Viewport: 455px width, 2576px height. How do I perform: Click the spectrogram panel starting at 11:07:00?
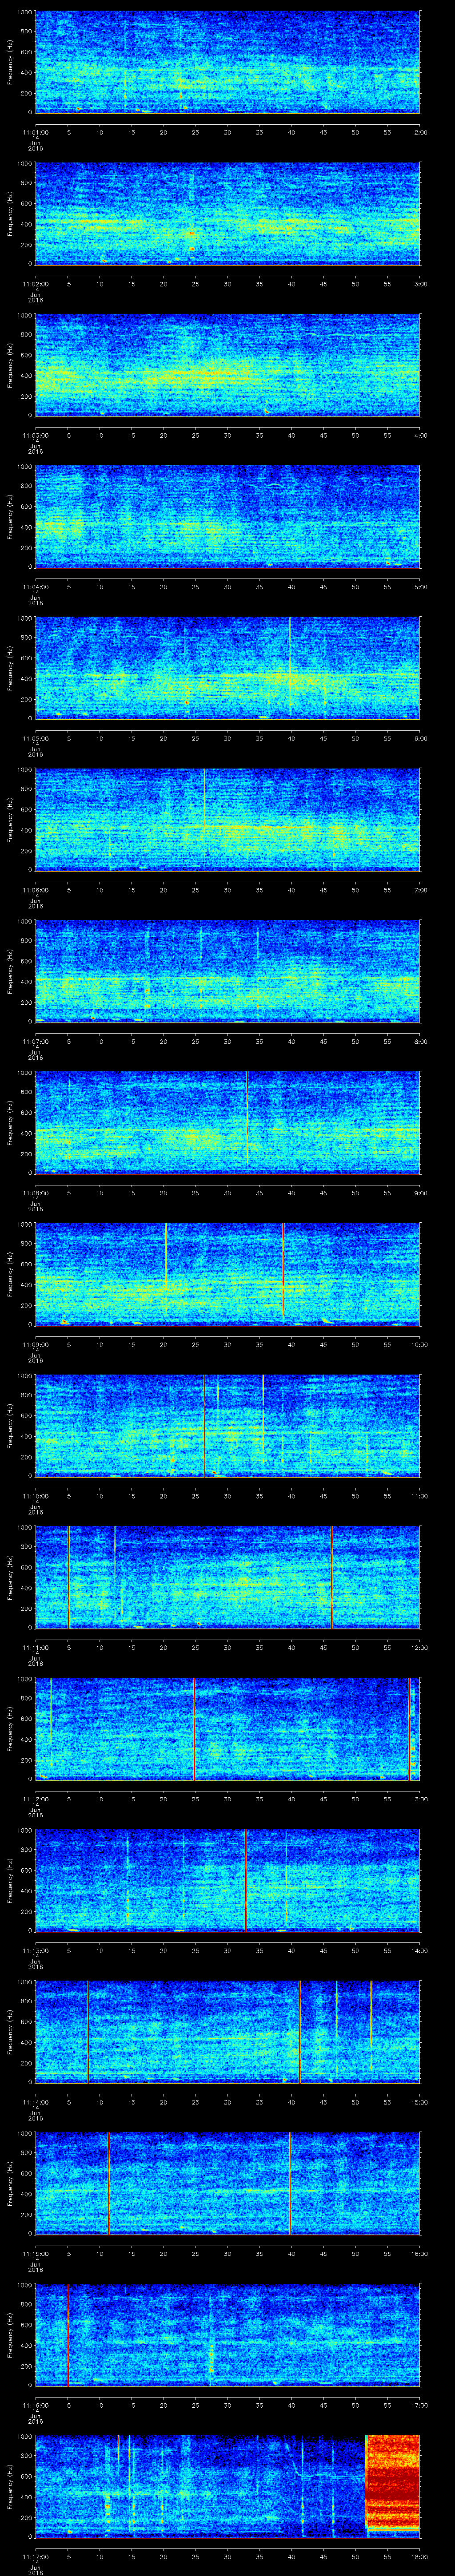(x=228, y=971)
